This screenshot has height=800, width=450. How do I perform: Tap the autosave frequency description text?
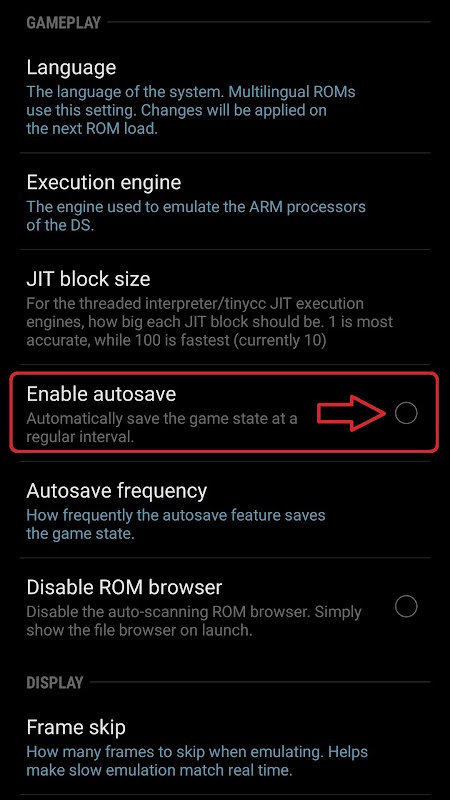176,524
